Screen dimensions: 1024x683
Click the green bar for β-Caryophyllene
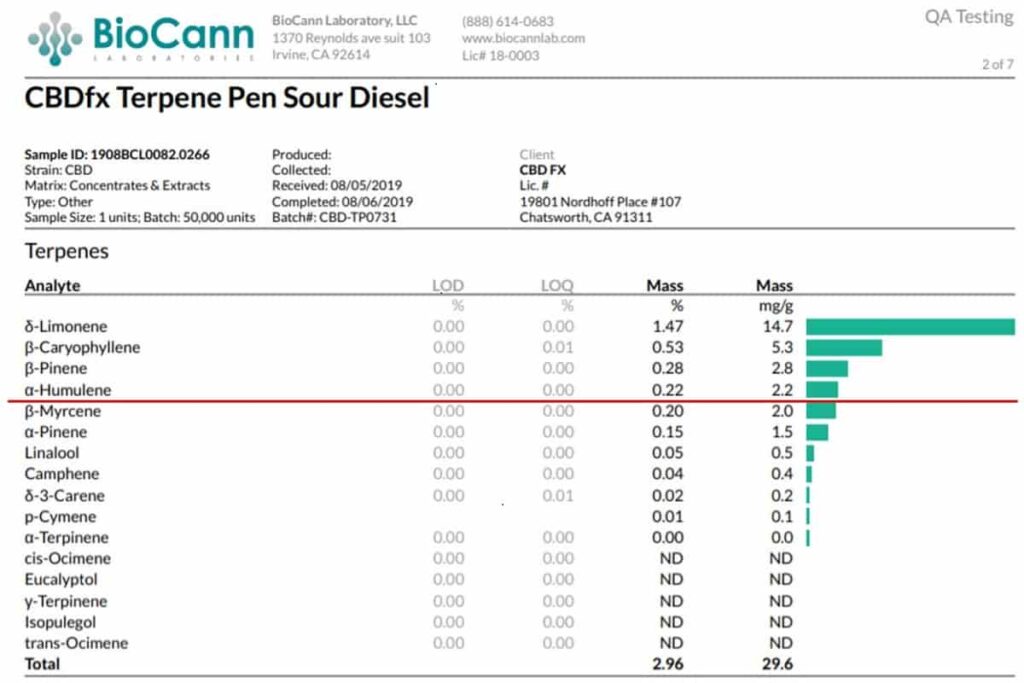(844, 348)
